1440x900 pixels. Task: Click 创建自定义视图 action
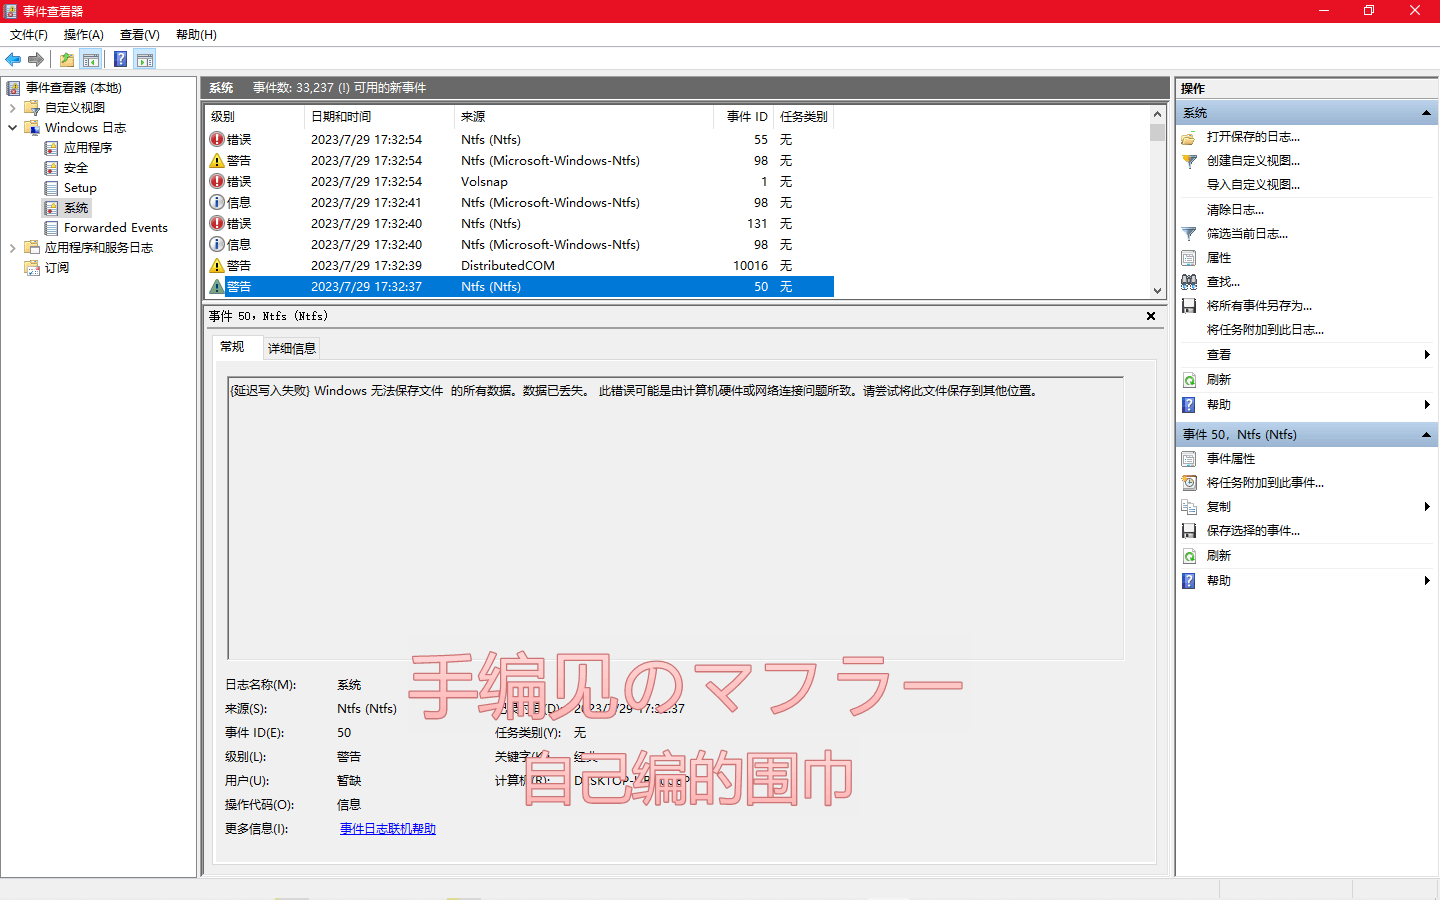point(1253,161)
